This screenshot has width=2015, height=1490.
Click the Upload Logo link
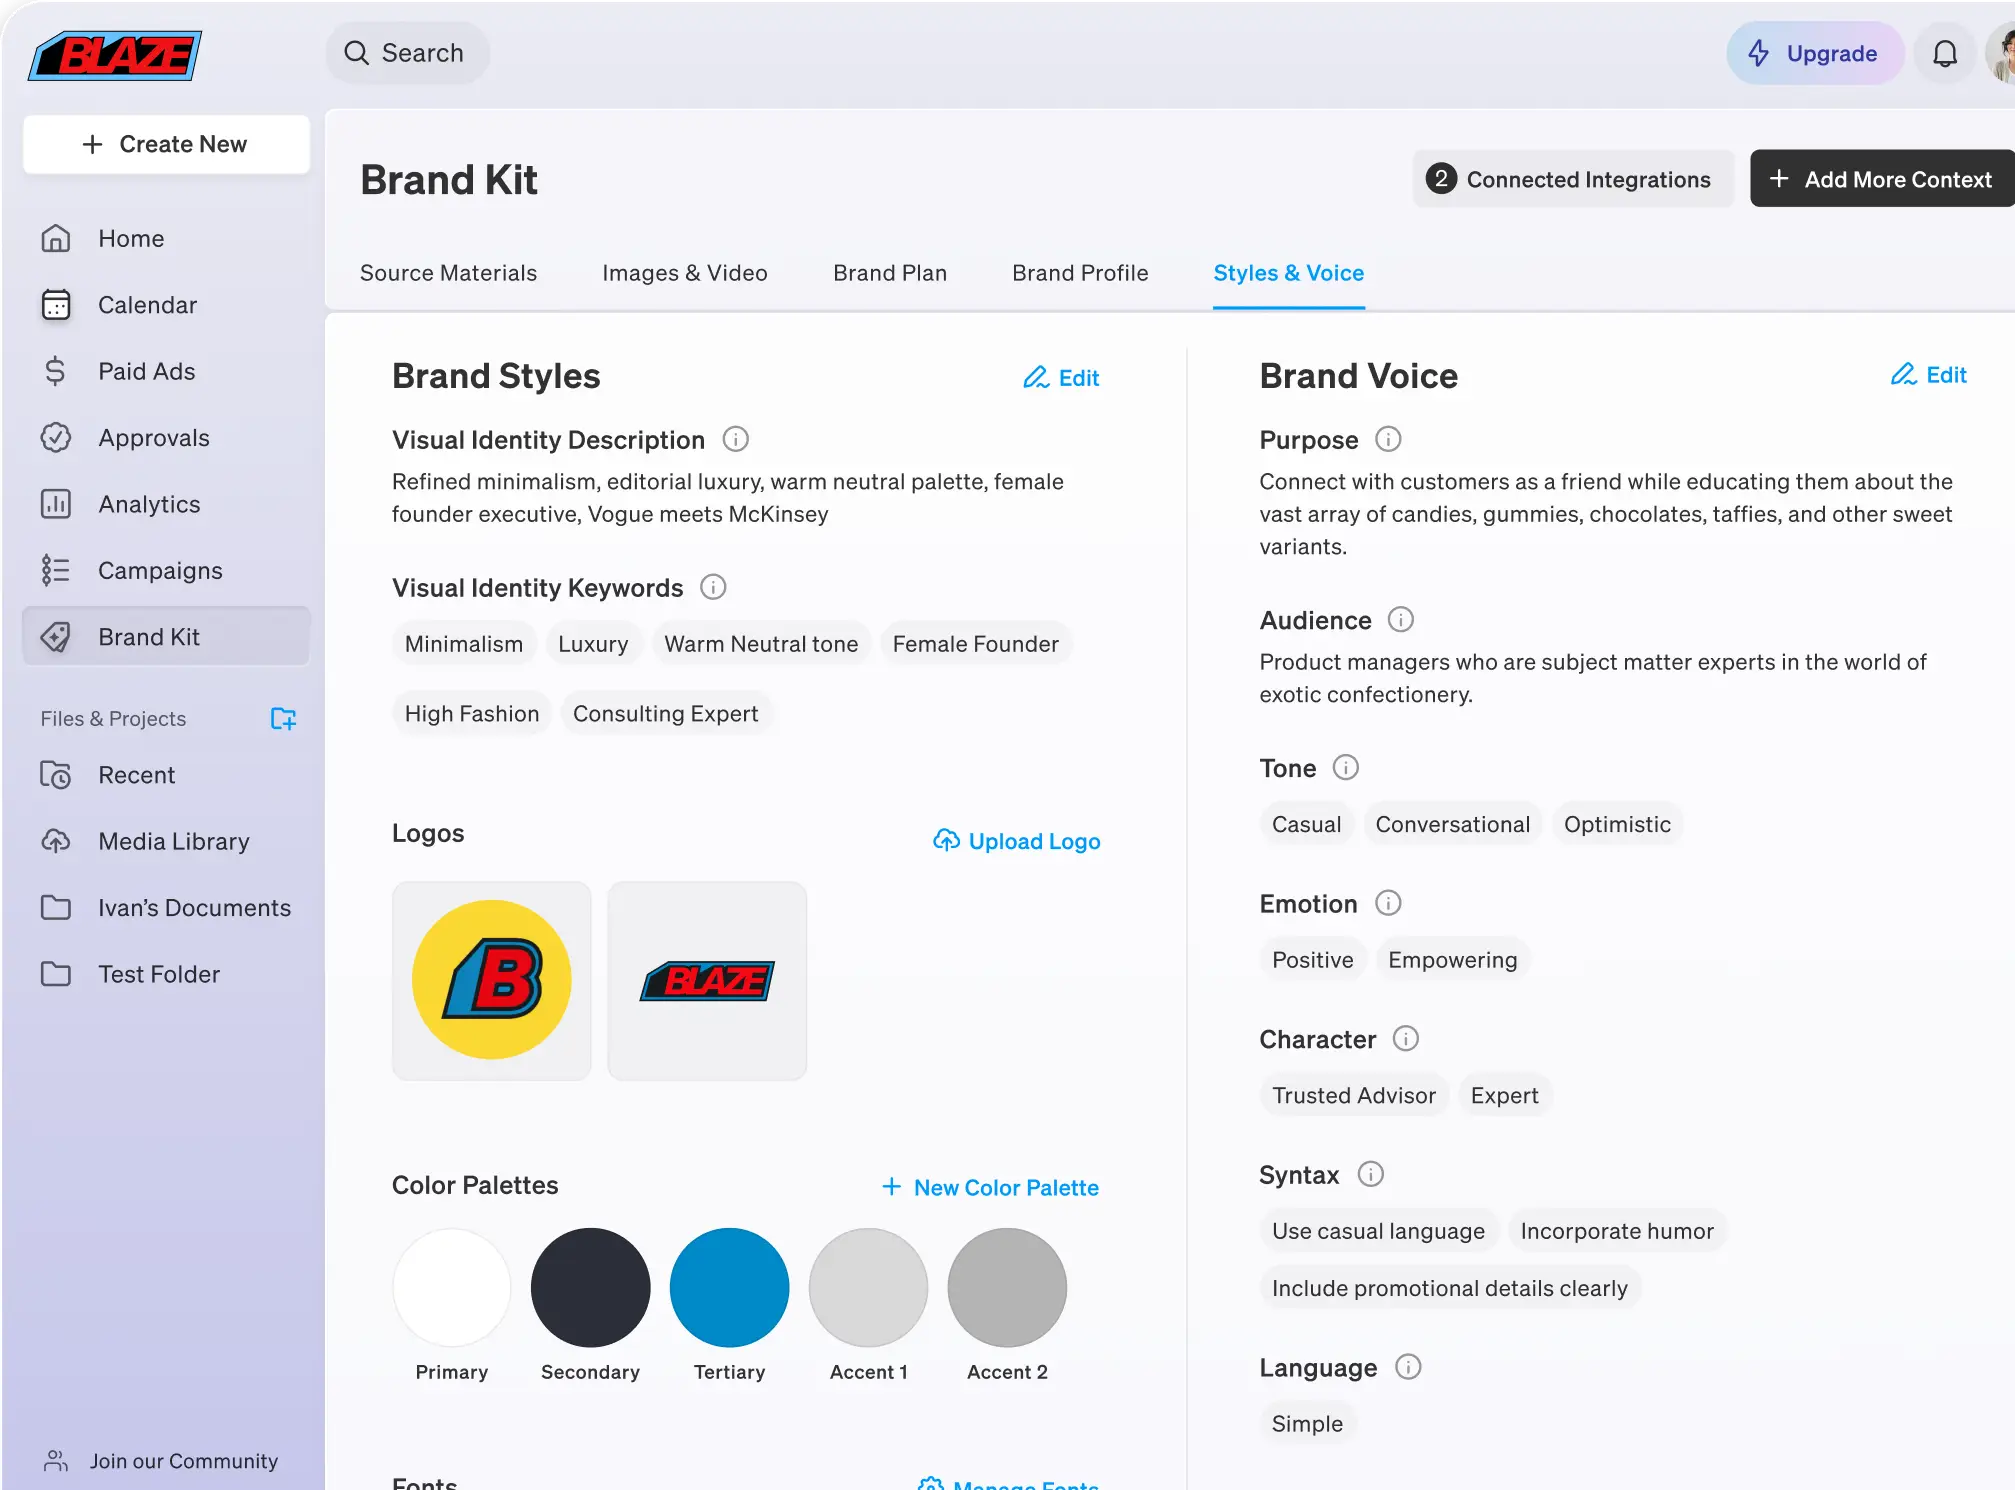pyautogui.click(x=1016, y=841)
